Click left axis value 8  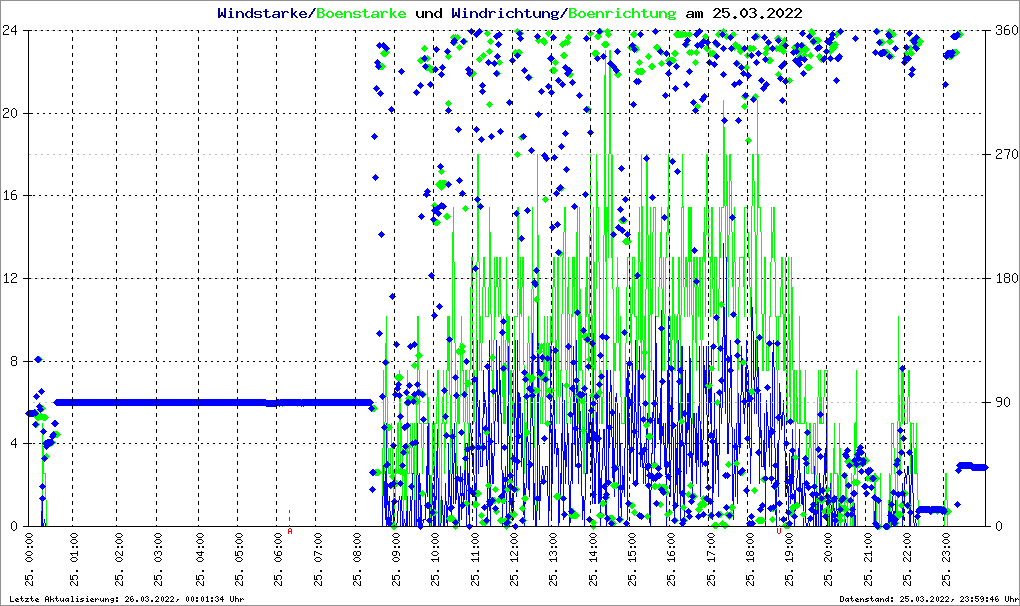(14, 361)
